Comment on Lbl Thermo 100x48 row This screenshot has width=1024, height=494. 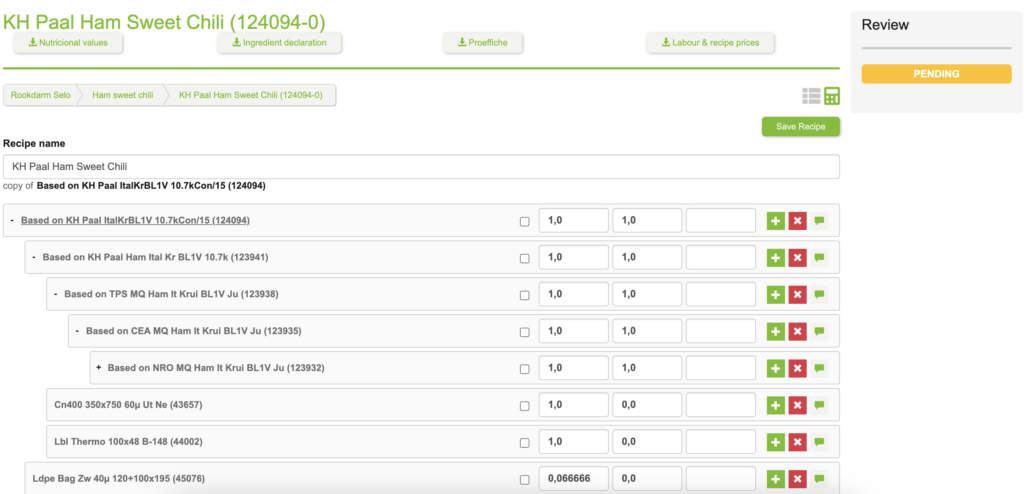[819, 442]
